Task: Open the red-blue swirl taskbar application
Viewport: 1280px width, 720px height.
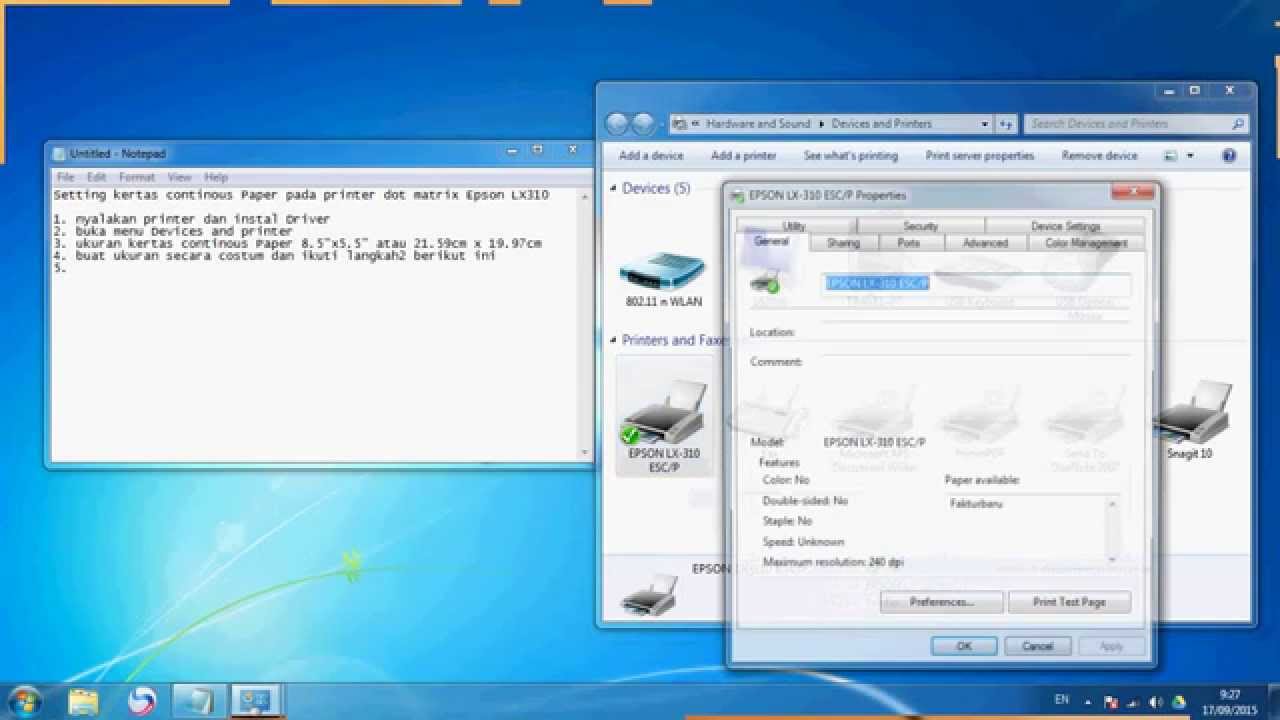Action: coord(143,701)
